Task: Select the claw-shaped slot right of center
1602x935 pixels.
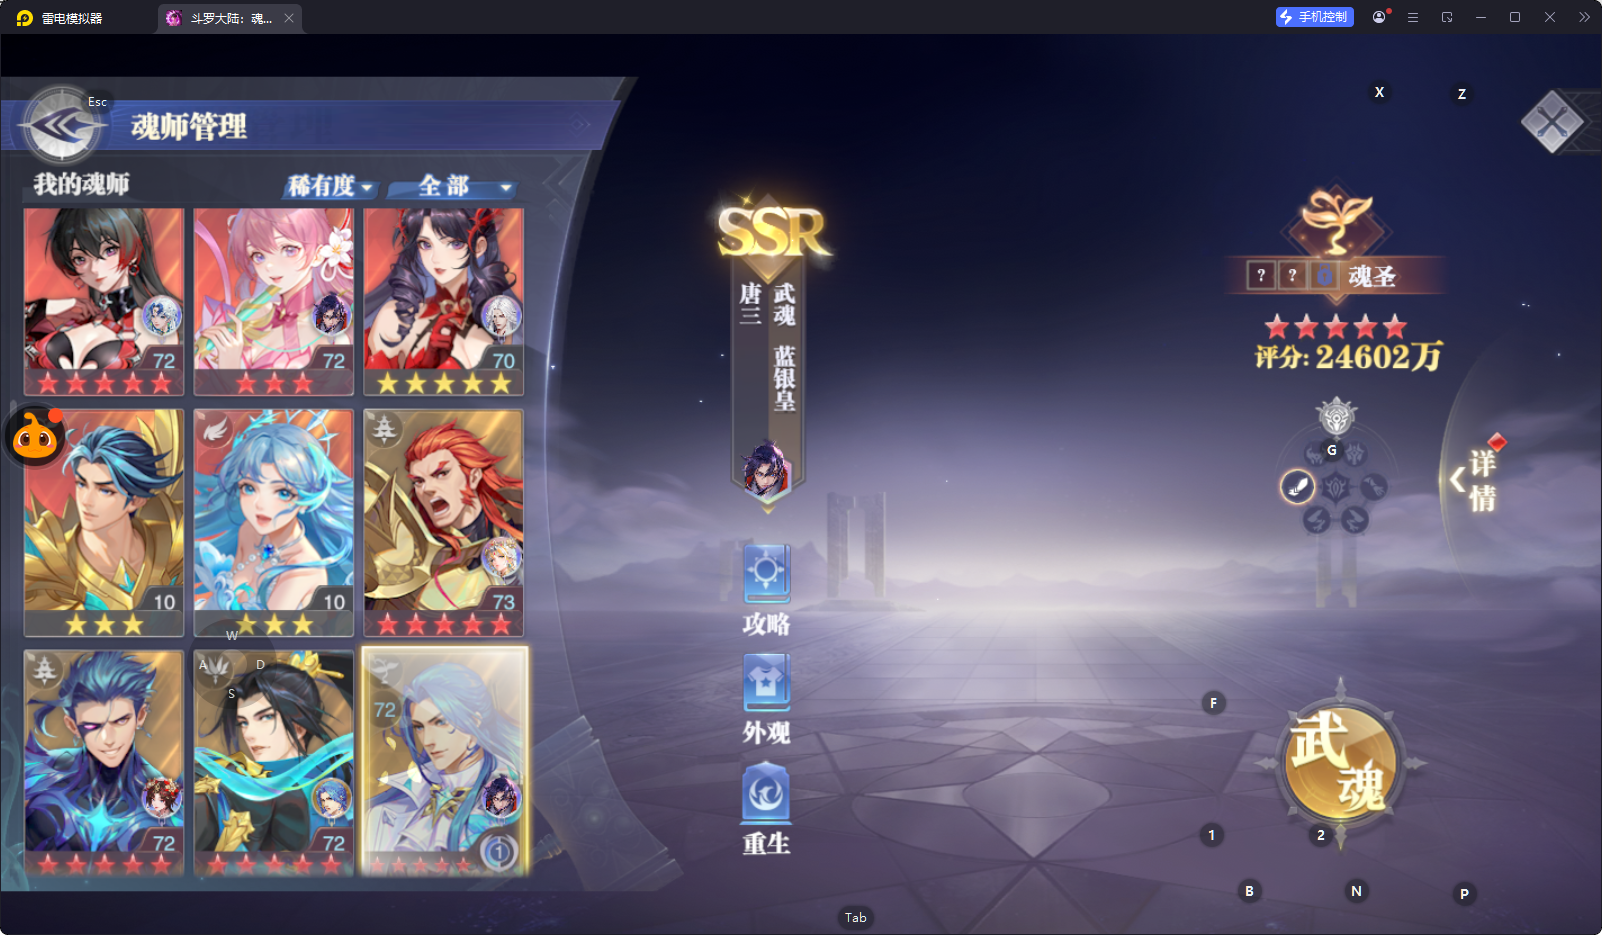Action: 1373,487
